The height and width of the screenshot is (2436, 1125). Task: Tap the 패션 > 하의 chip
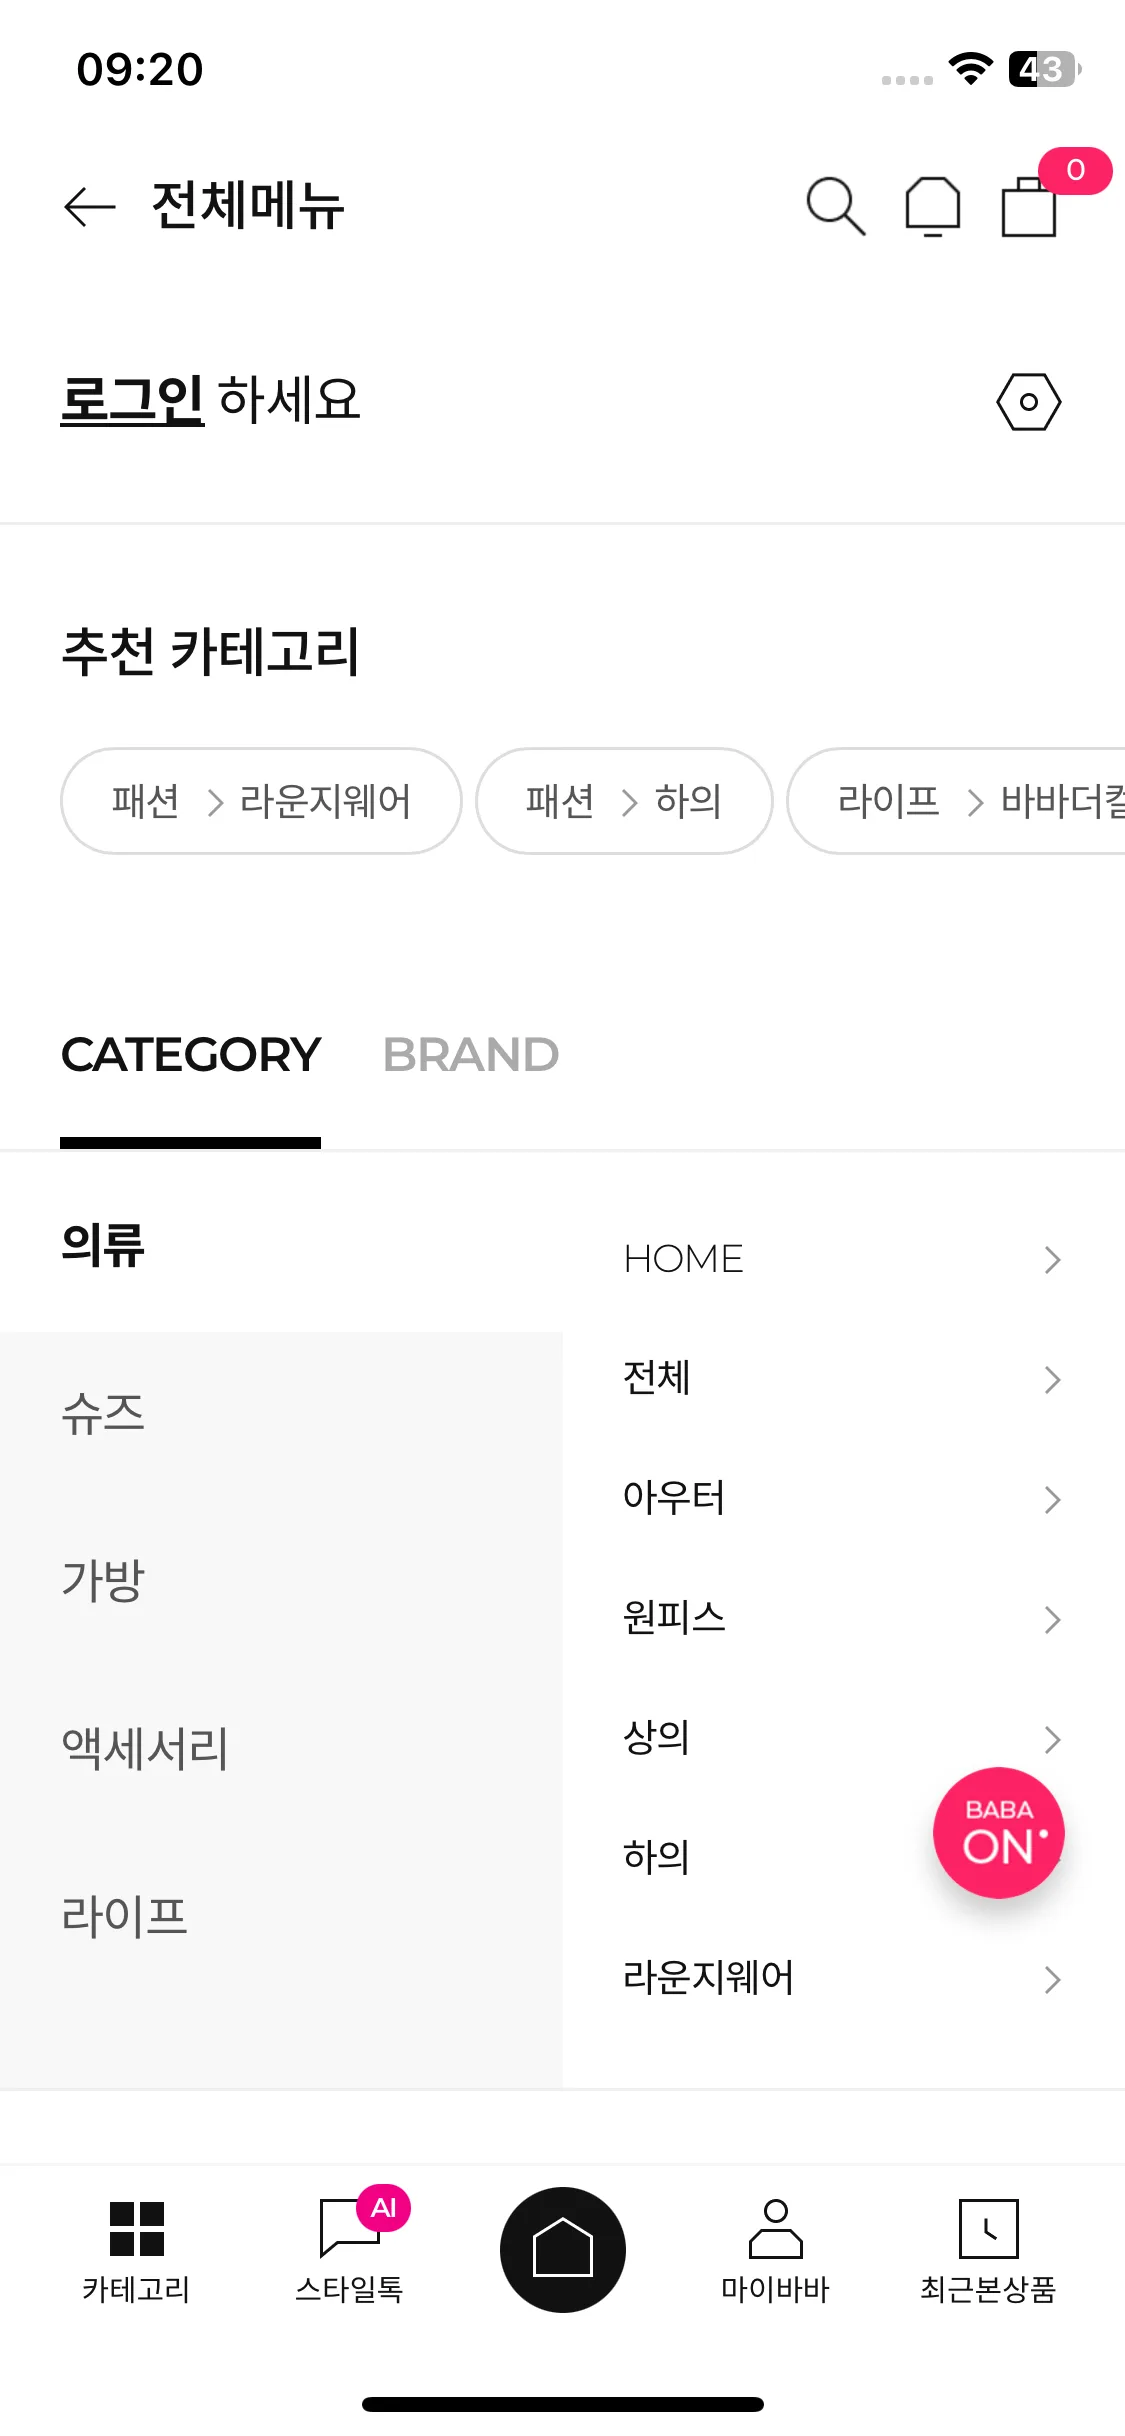pyautogui.click(x=624, y=801)
